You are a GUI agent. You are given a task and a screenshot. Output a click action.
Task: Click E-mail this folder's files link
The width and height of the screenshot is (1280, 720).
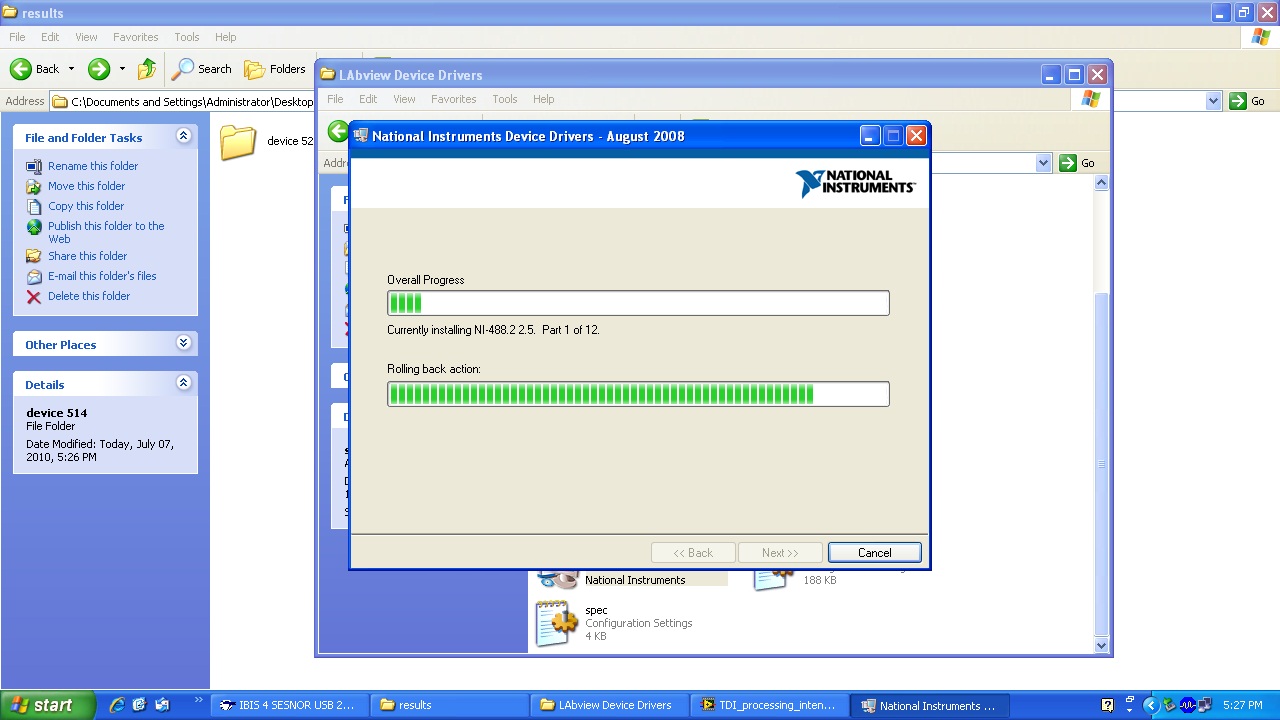(102, 276)
